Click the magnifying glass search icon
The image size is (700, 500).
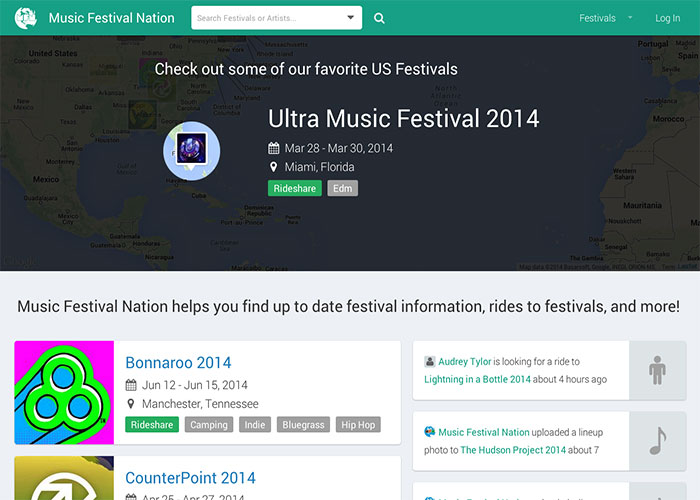click(x=379, y=18)
